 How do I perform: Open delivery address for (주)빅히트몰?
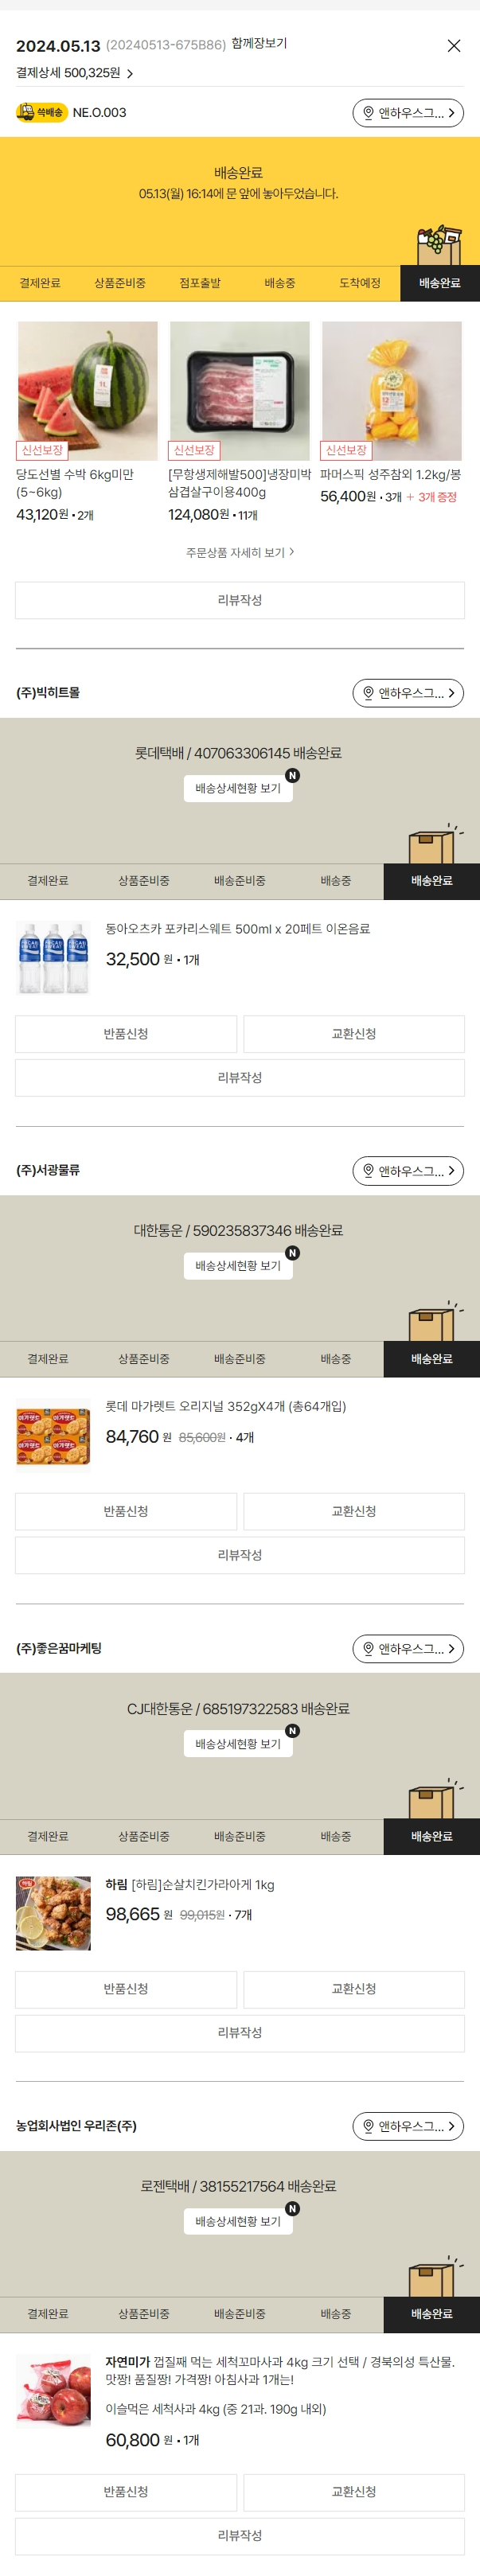pos(408,693)
